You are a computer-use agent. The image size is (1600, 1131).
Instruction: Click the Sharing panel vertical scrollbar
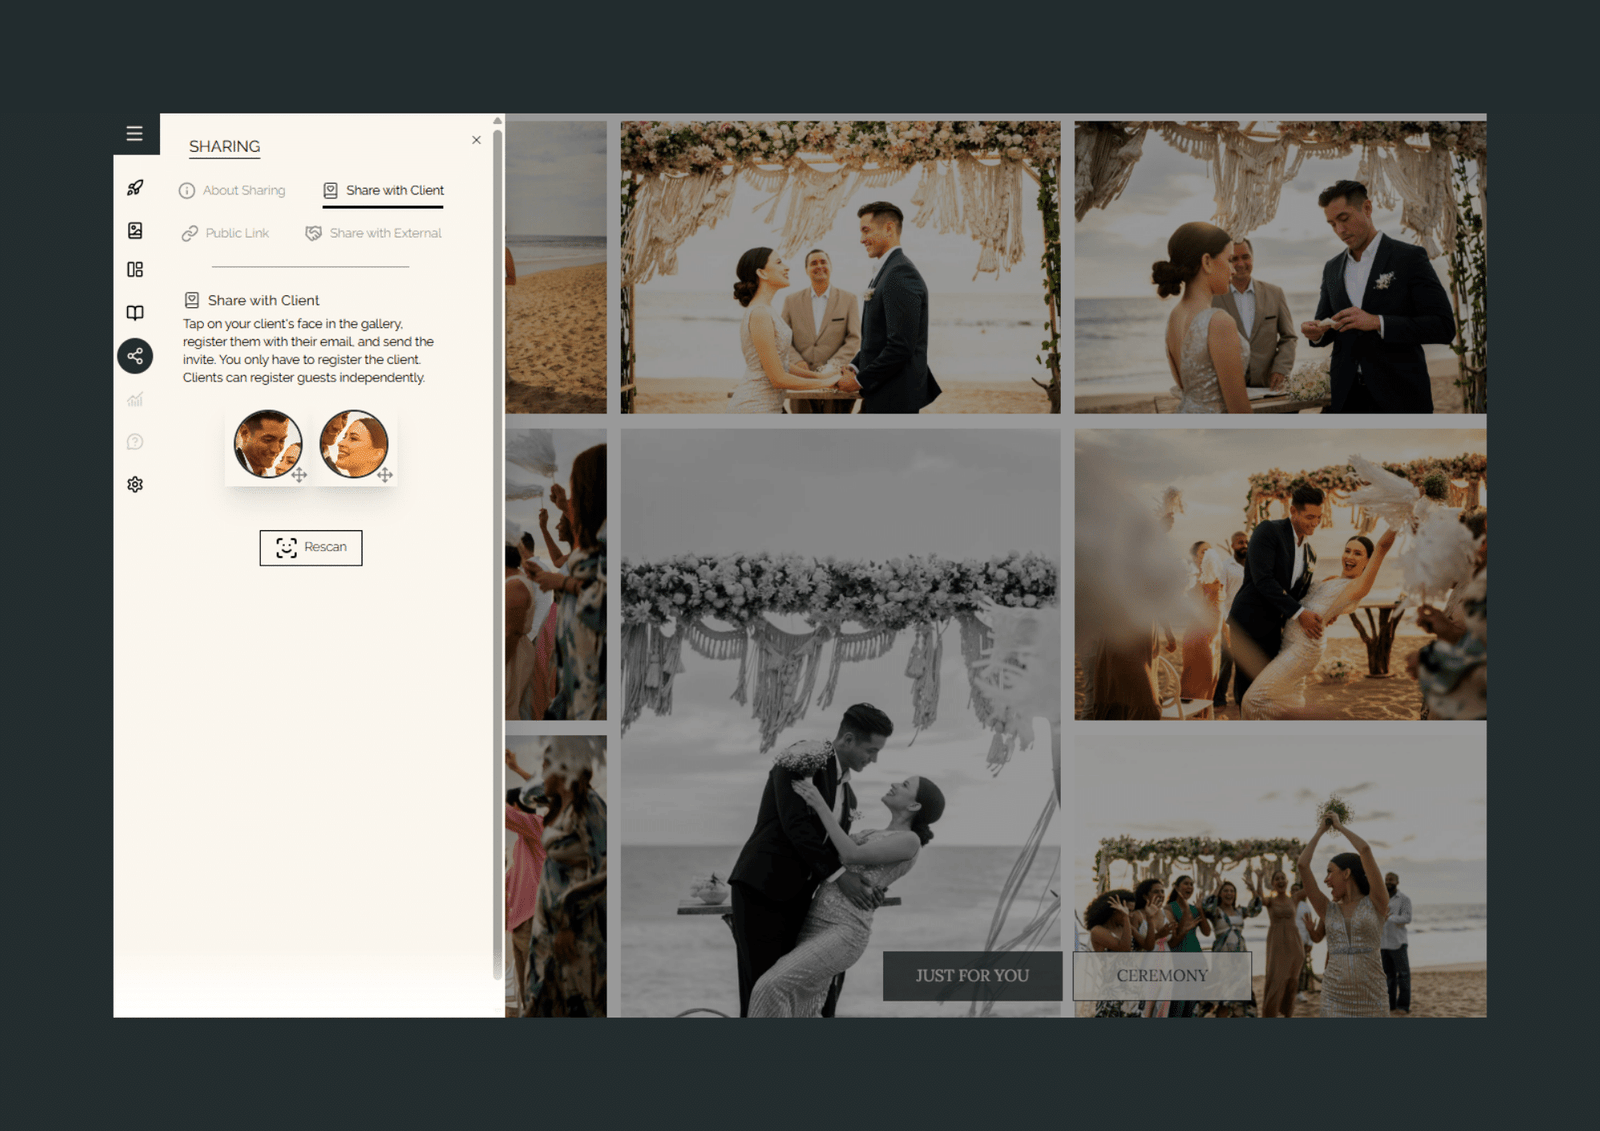[497, 550]
